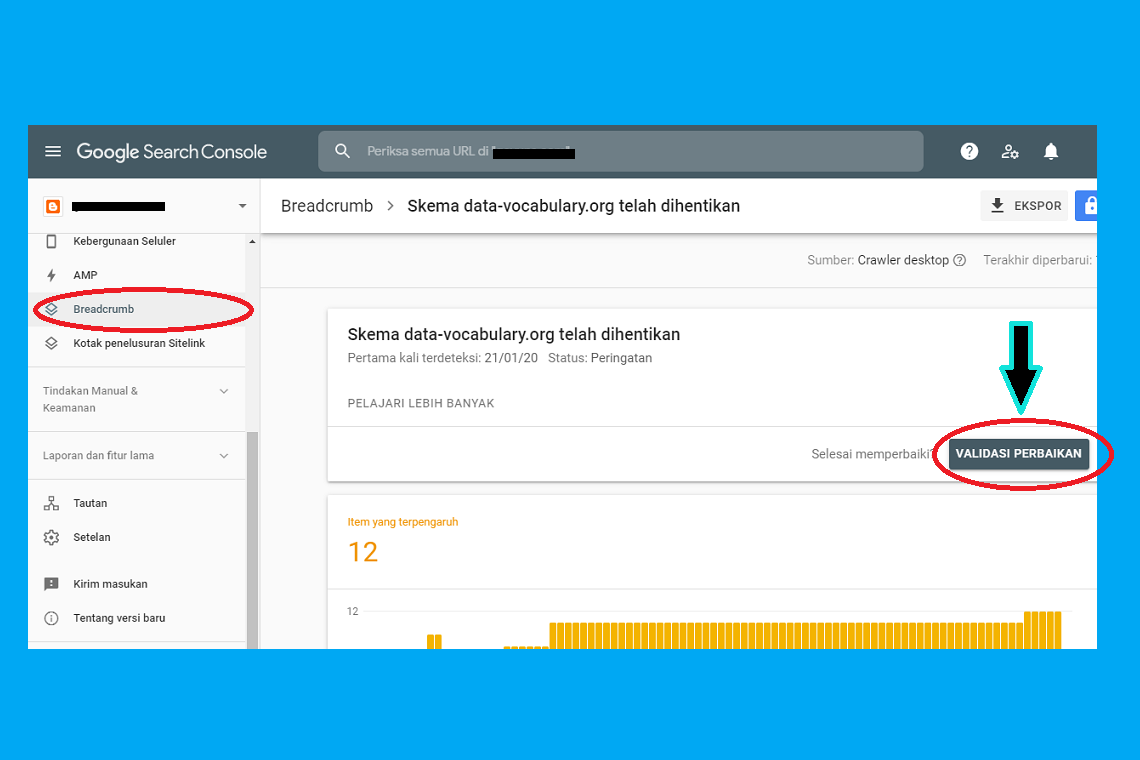The width and height of the screenshot is (1140, 760).
Task: Expand Laporan dan fitur lama section
Action: click(137, 455)
